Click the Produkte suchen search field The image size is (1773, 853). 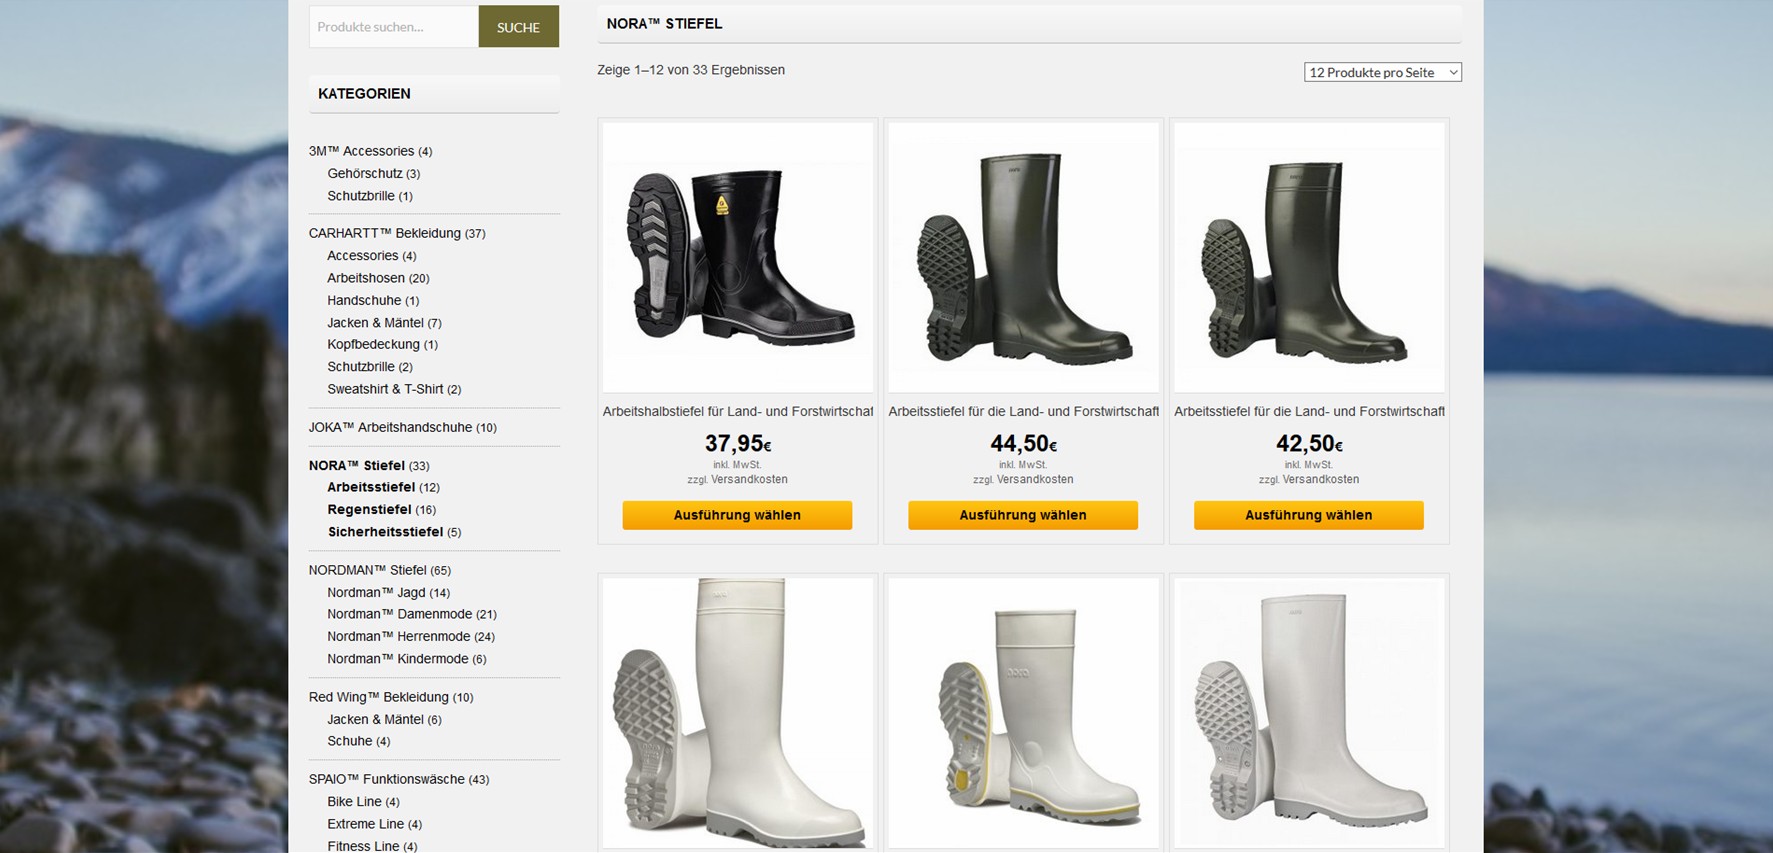[x=393, y=27]
